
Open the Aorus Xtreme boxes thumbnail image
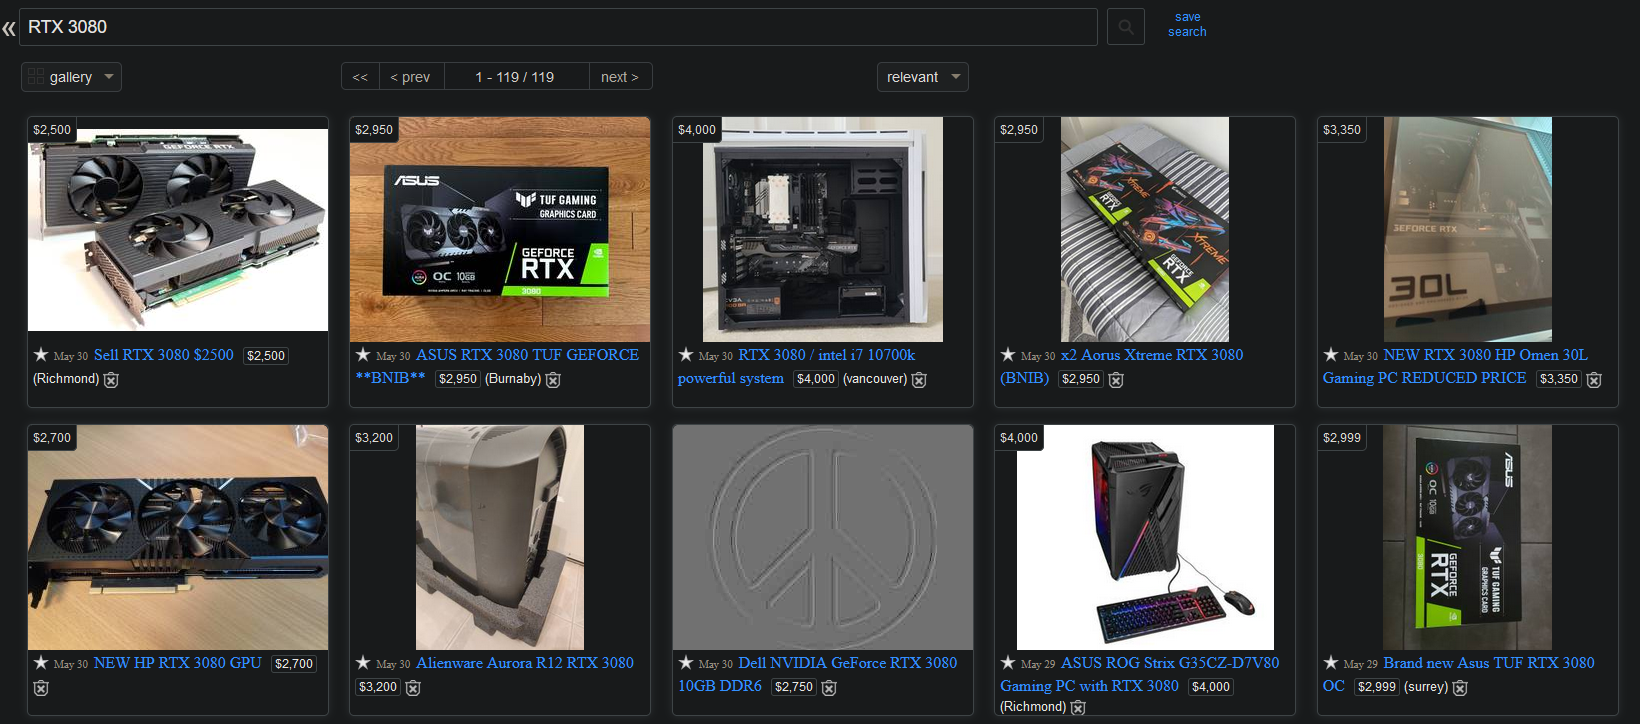[1144, 229]
